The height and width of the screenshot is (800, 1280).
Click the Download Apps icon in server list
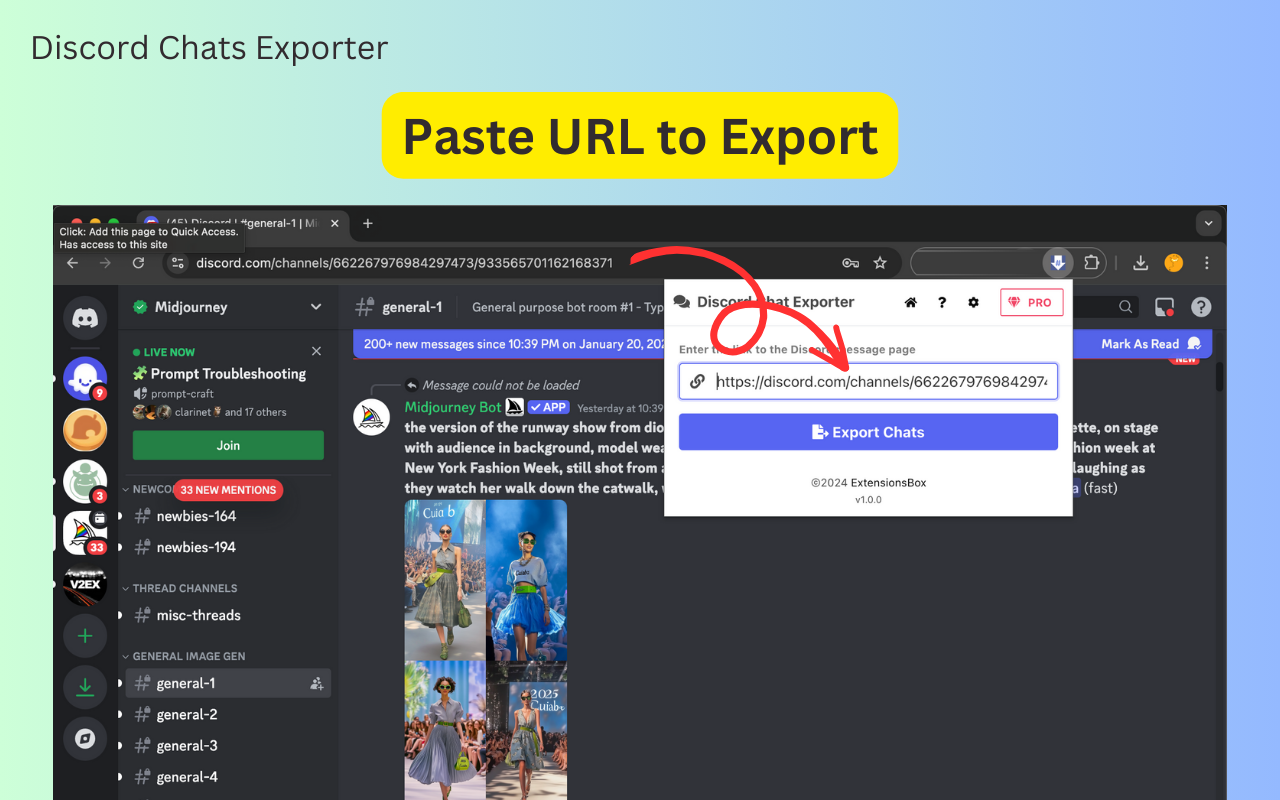tap(85, 687)
